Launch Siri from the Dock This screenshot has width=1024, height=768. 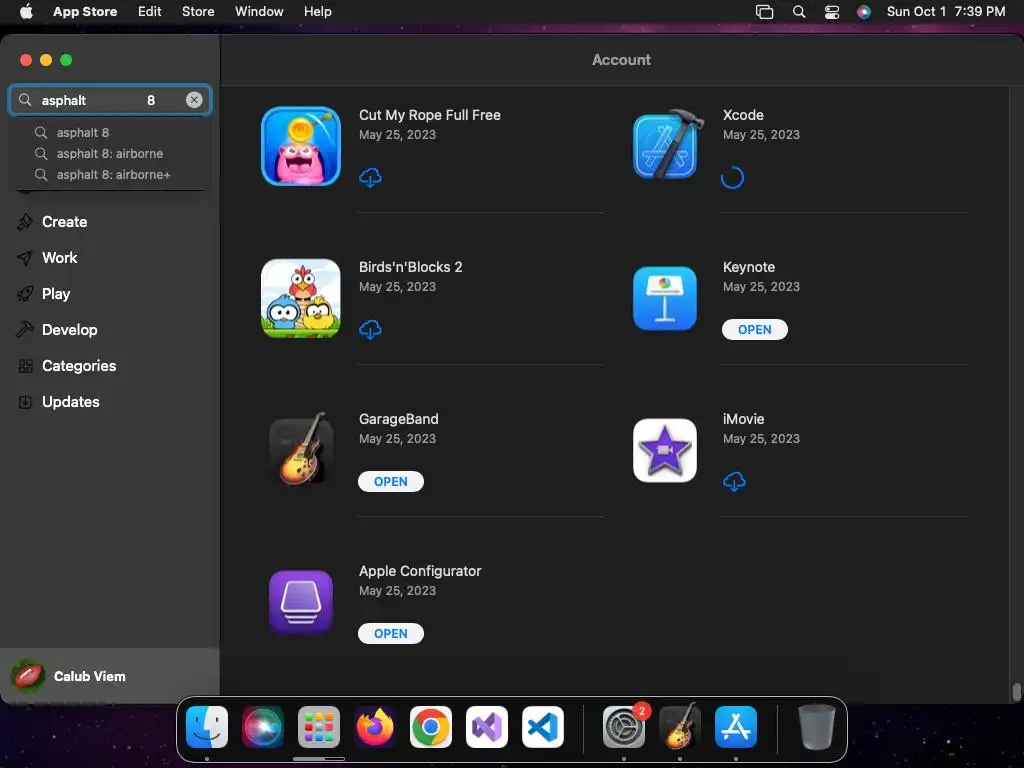[263, 727]
